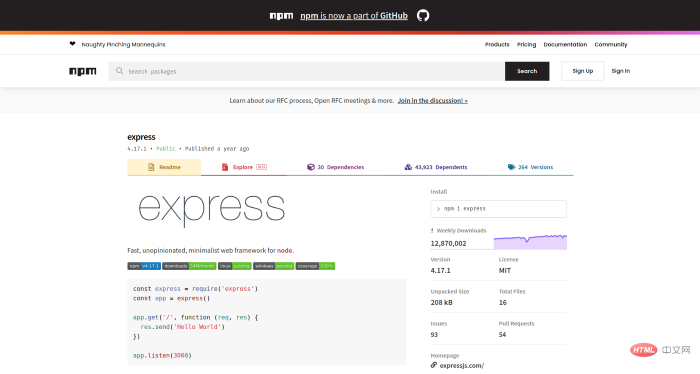Open the Pricing link

click(526, 45)
